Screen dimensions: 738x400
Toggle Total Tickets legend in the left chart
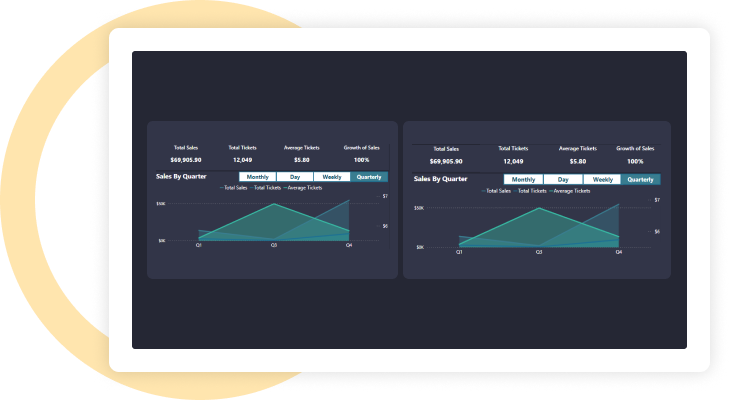[x=266, y=187]
